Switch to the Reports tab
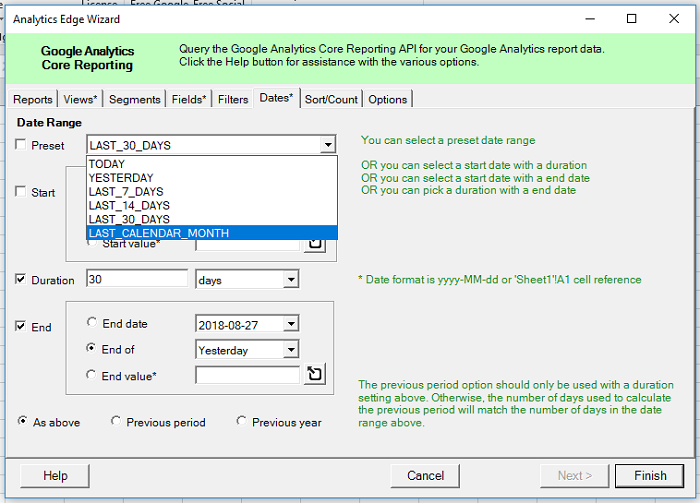This screenshot has width=700, height=503. (33, 99)
